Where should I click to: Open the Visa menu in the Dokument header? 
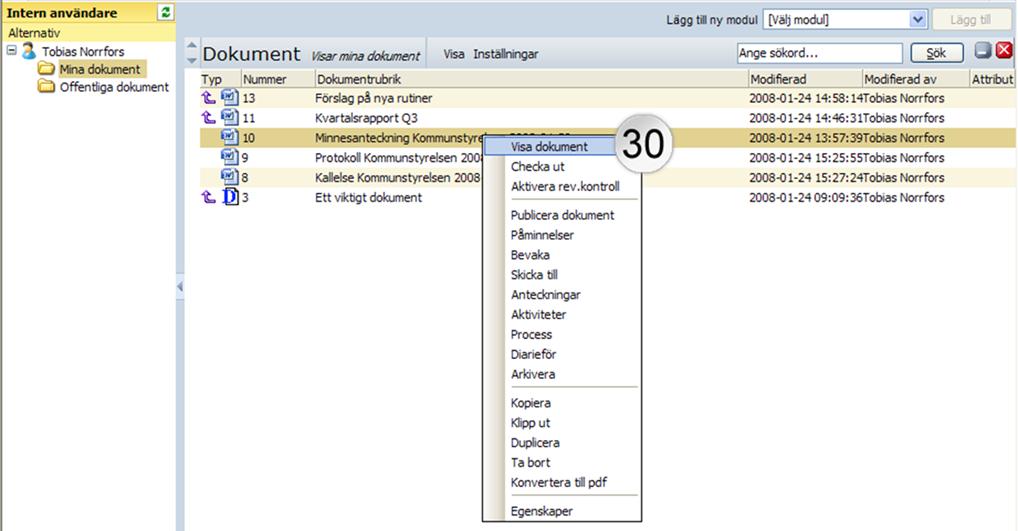click(454, 55)
